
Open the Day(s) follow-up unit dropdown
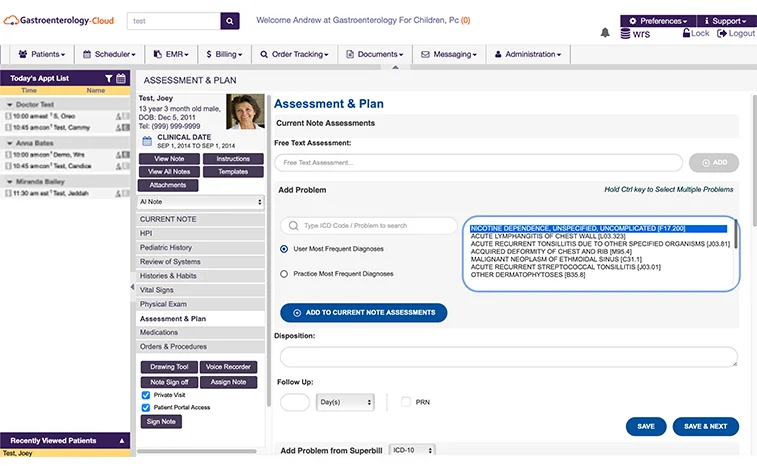345,402
